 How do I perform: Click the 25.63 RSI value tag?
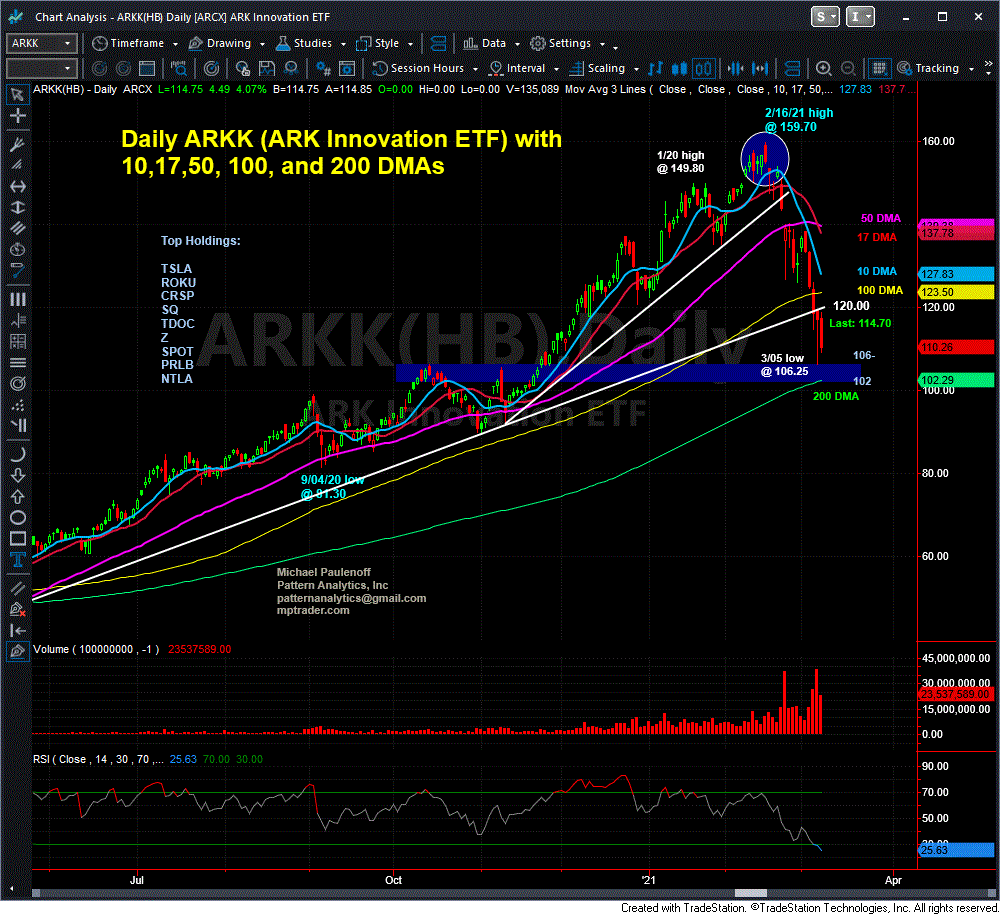955,850
